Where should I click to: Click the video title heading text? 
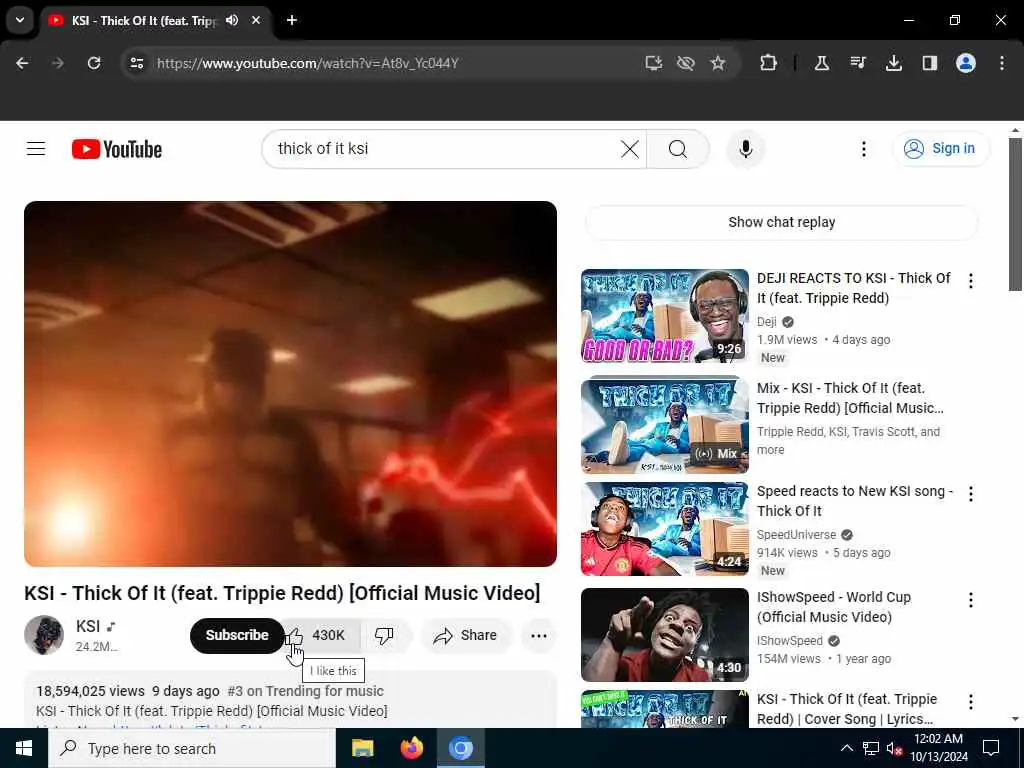[x=282, y=593]
